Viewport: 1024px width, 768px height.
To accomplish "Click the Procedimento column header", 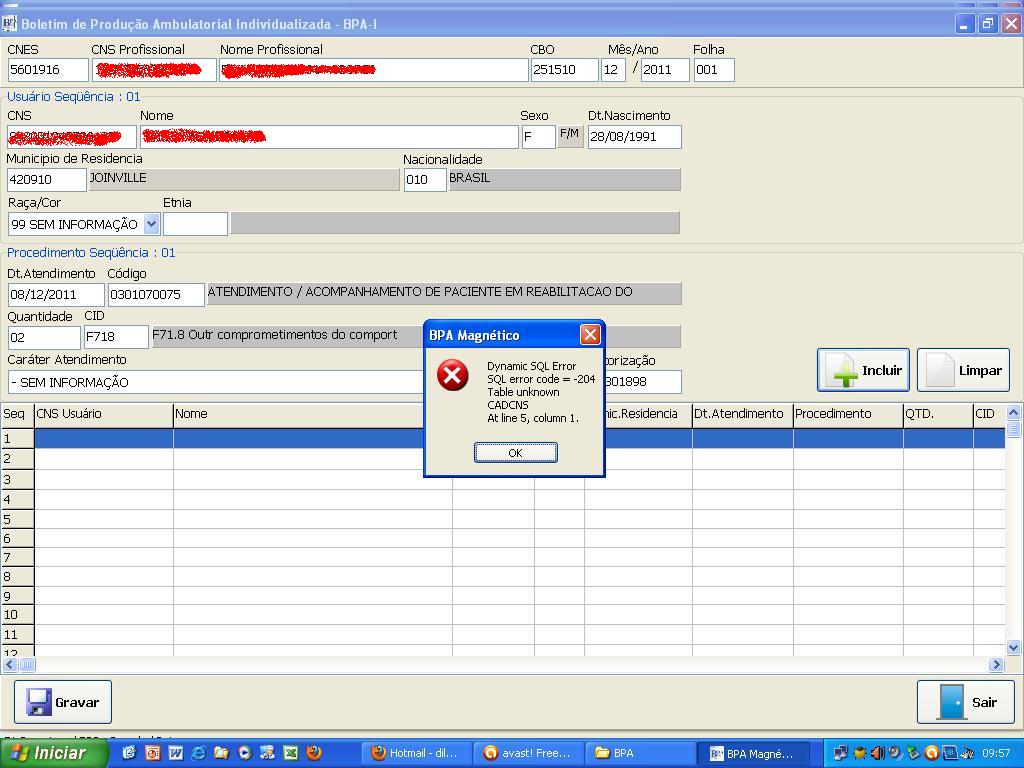I will click(848, 414).
